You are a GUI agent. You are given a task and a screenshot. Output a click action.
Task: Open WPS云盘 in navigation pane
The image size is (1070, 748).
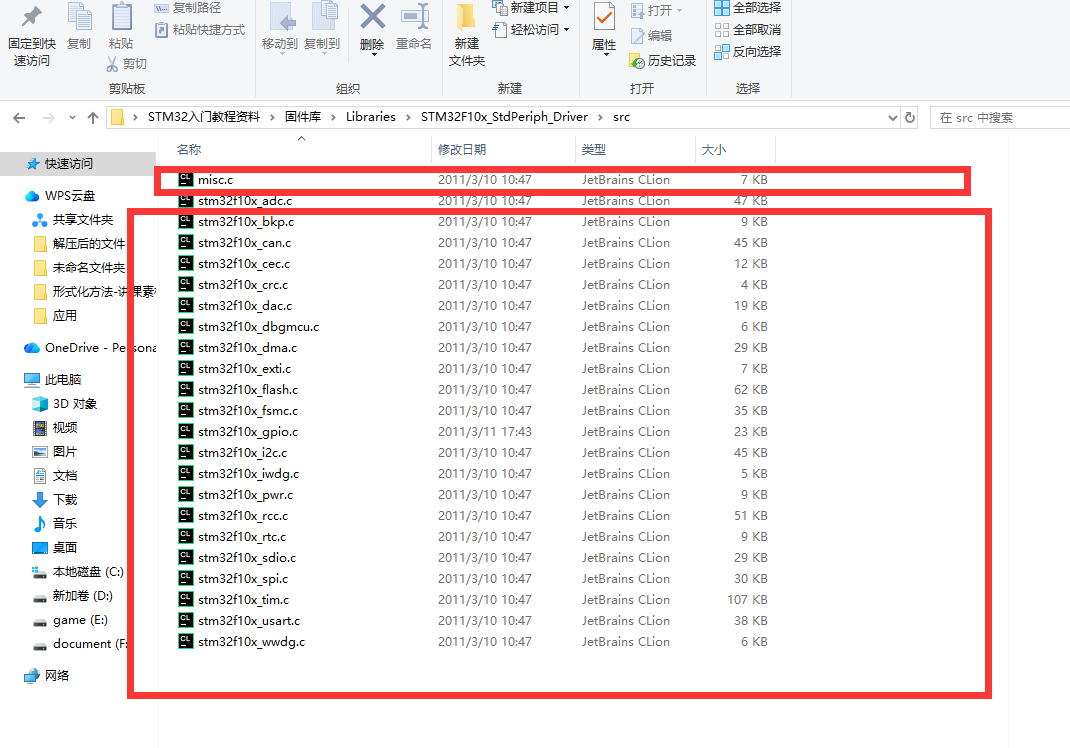click(x=70, y=196)
